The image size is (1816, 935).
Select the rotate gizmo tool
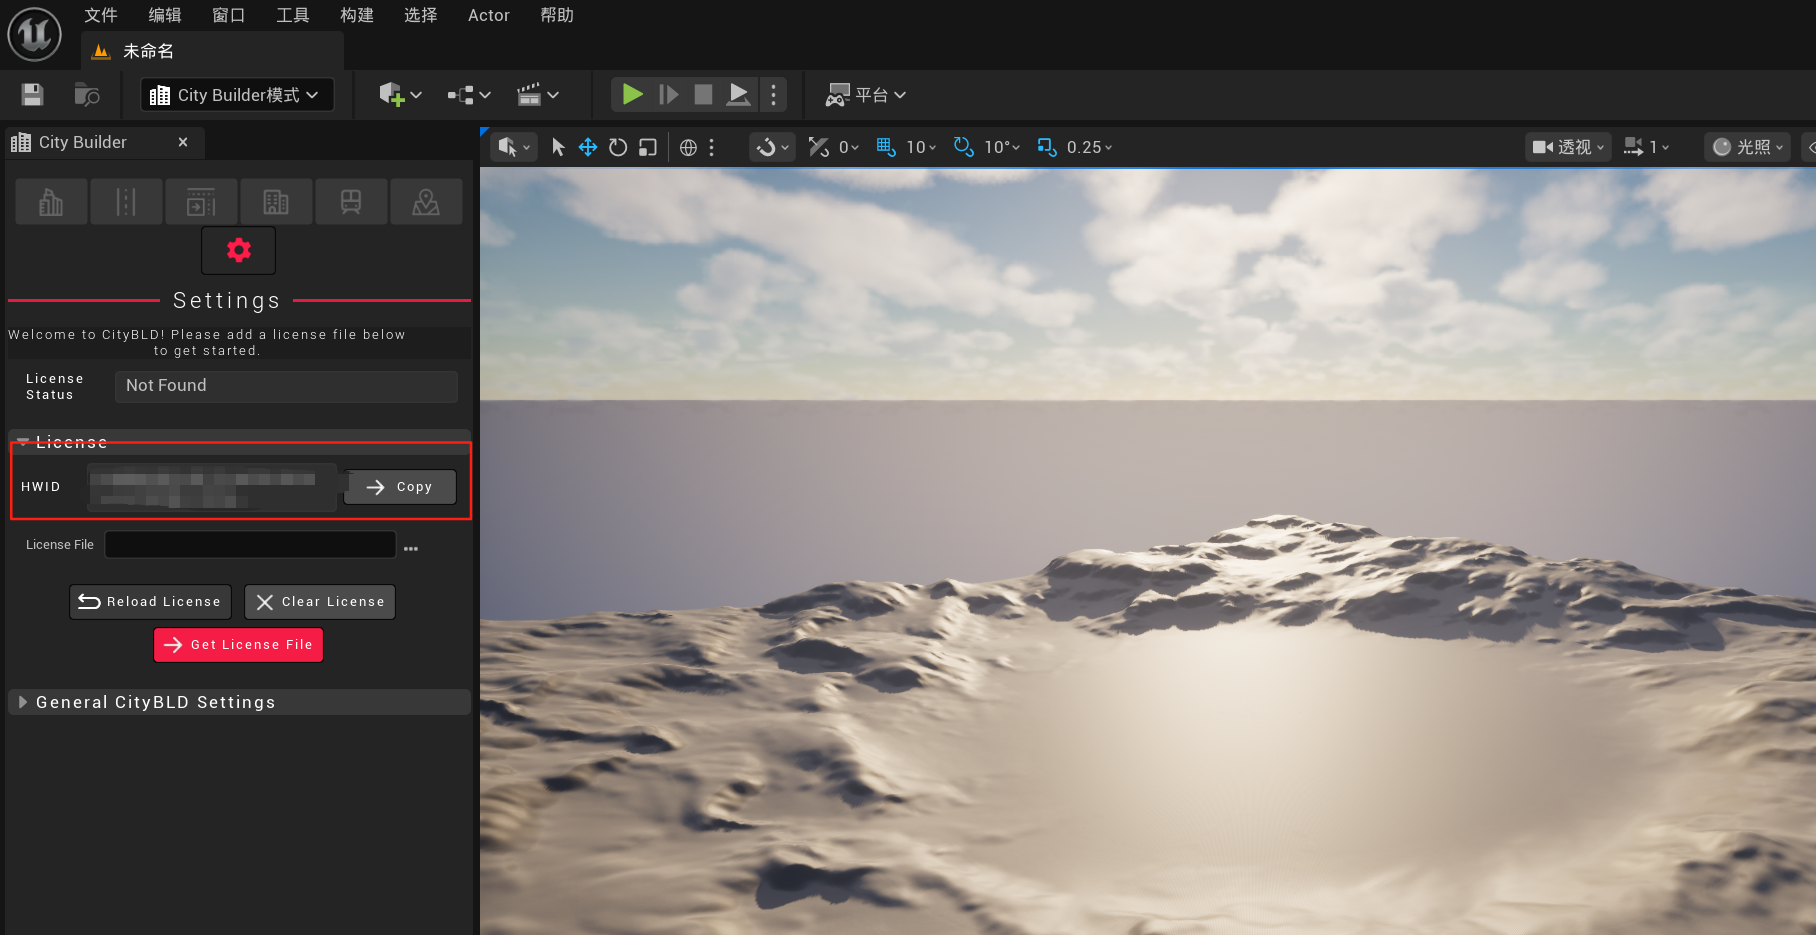point(618,147)
